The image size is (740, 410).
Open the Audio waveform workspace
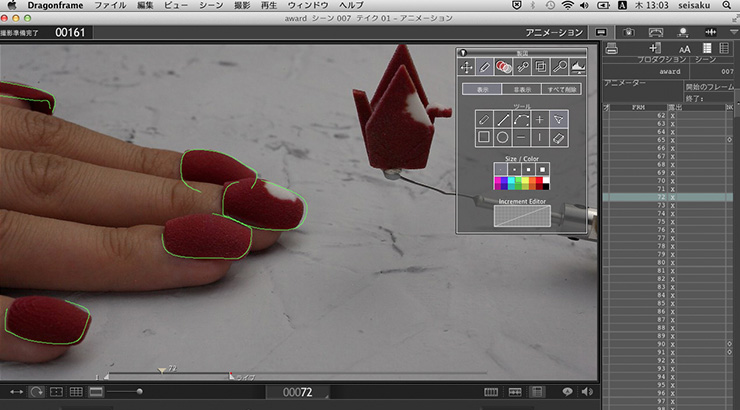pos(710,32)
